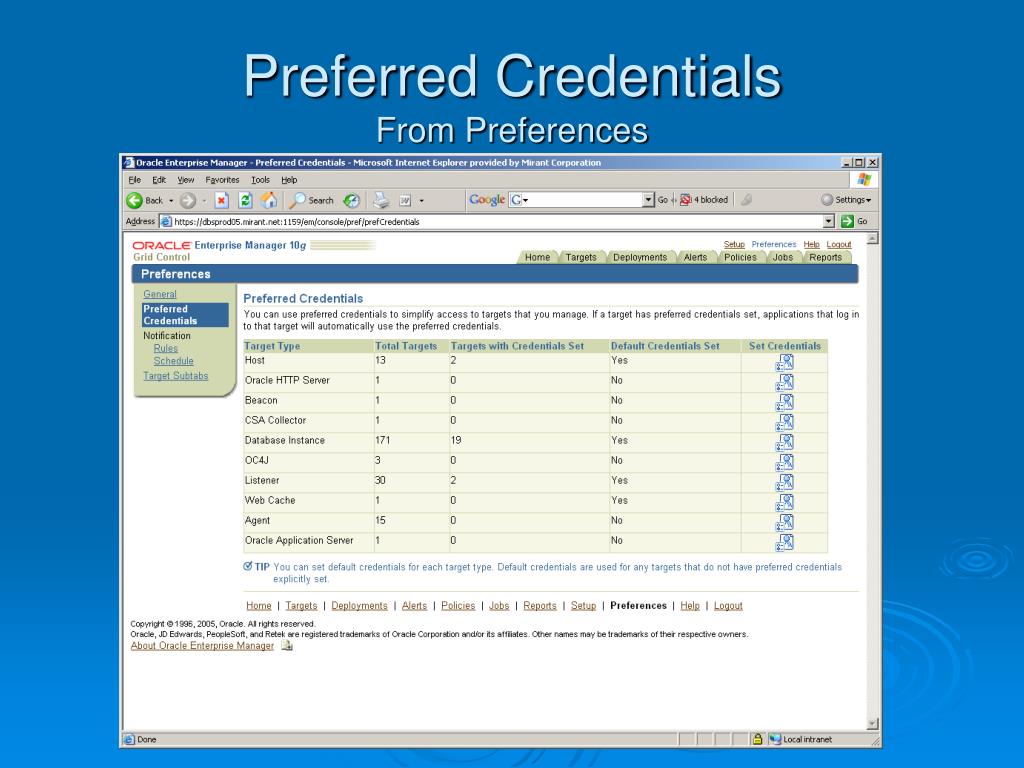Open Schedule under Notification
Image resolution: width=1024 pixels, height=768 pixels.
pos(174,360)
